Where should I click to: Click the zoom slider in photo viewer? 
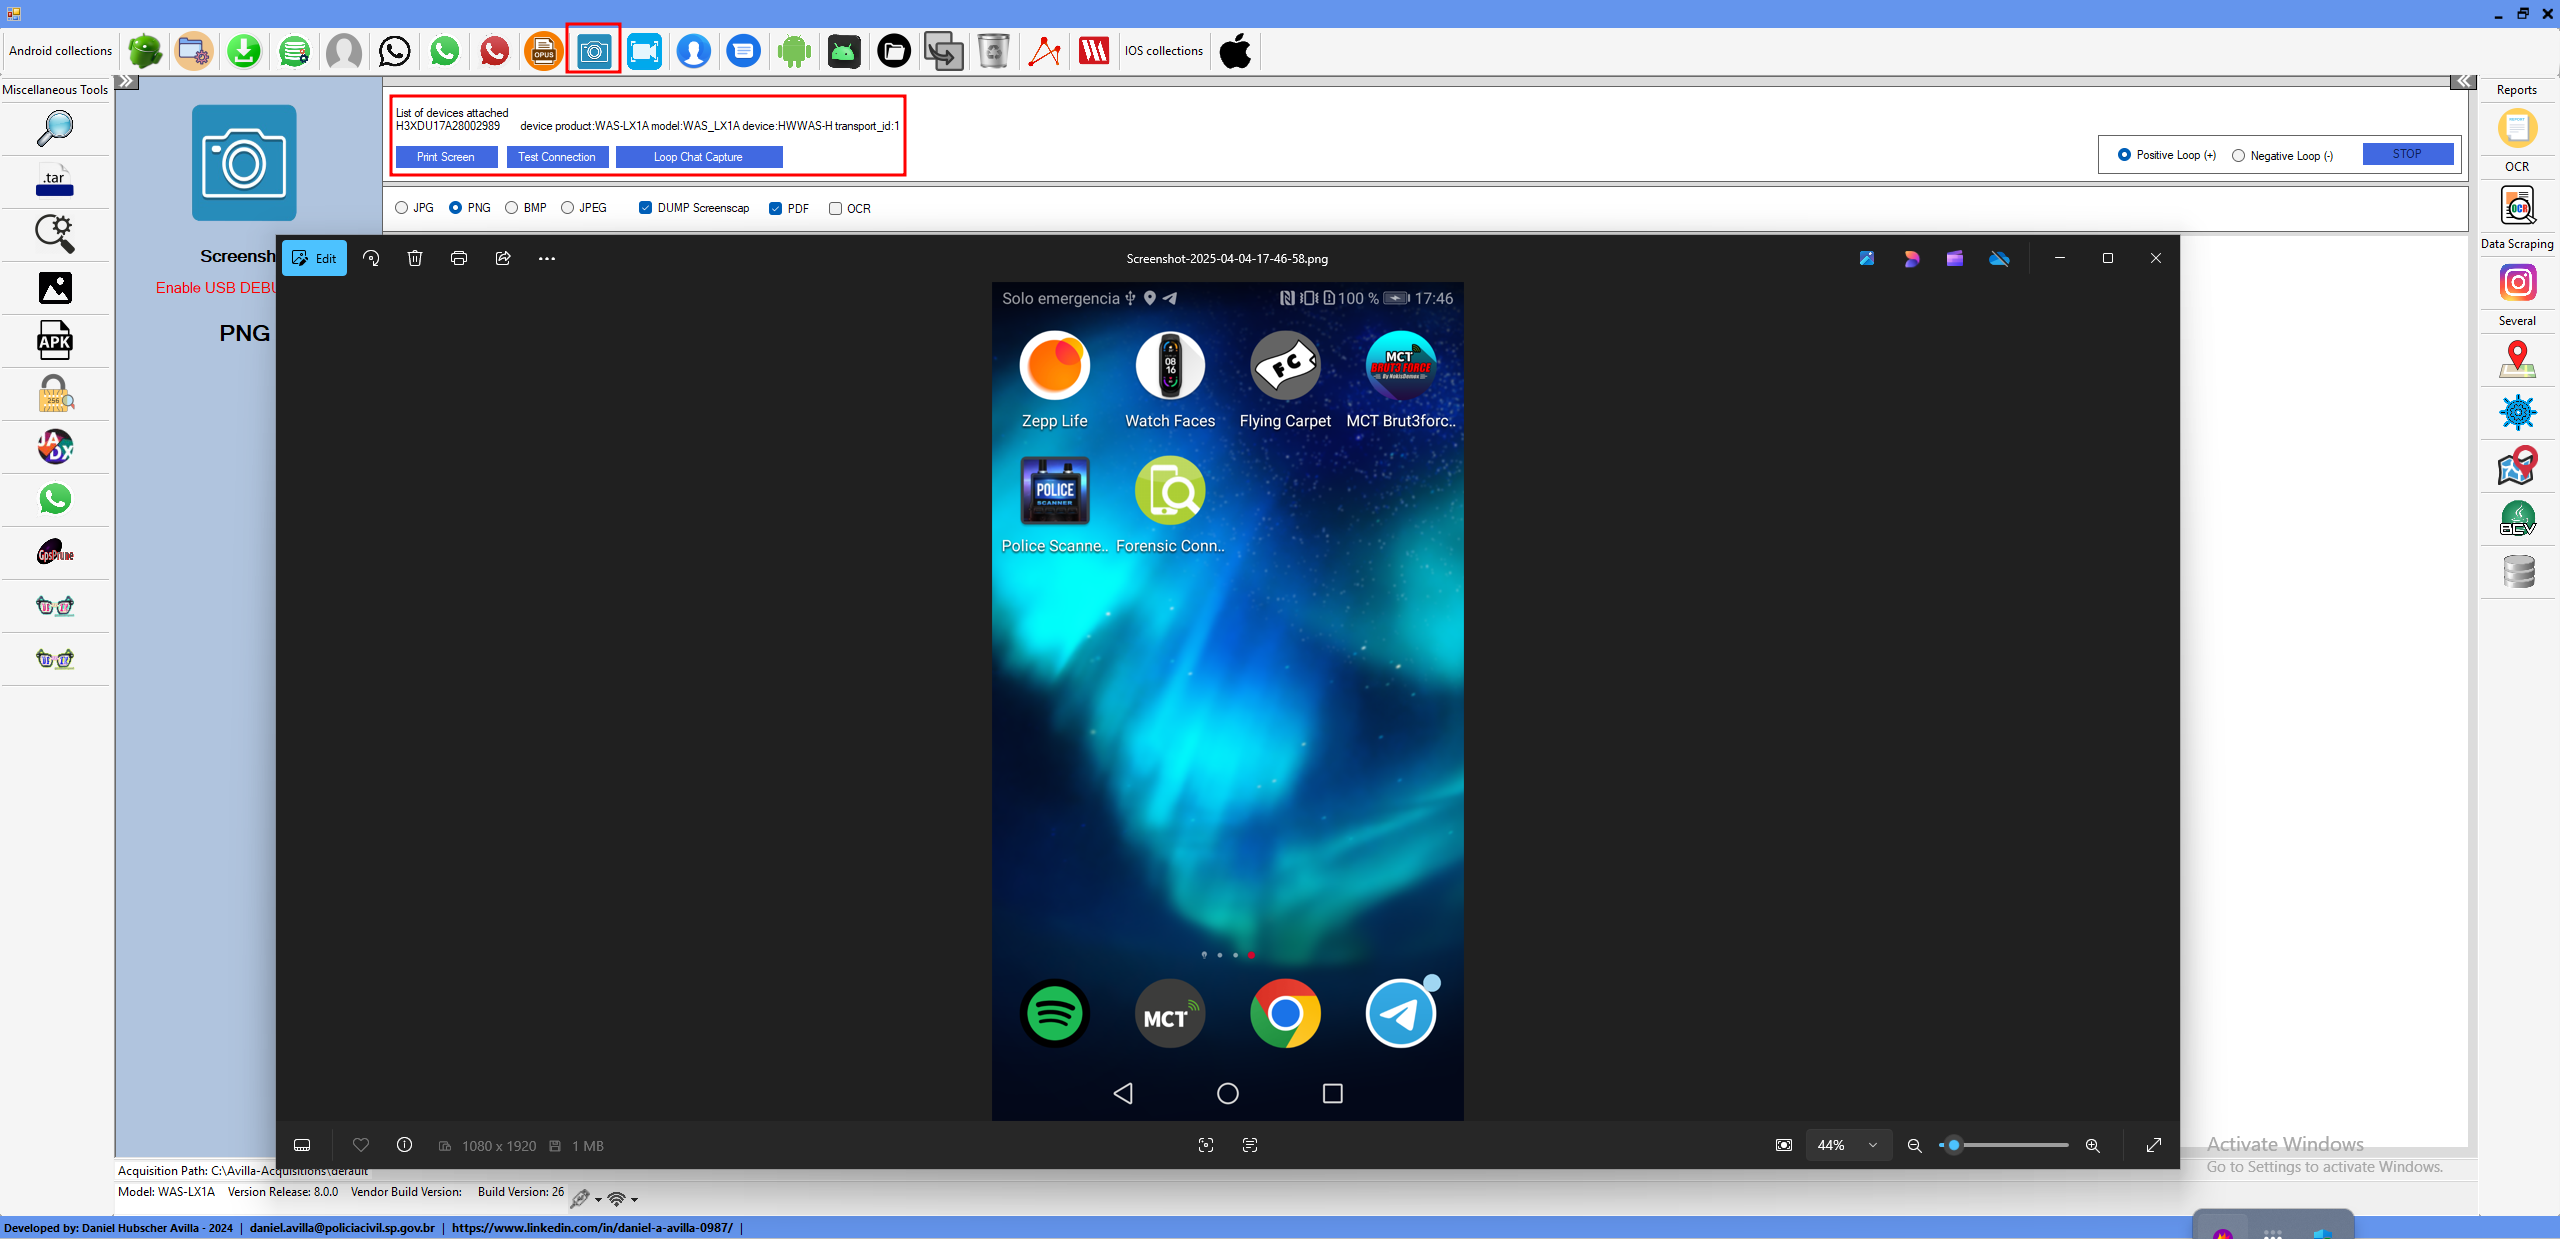coord(2004,1145)
